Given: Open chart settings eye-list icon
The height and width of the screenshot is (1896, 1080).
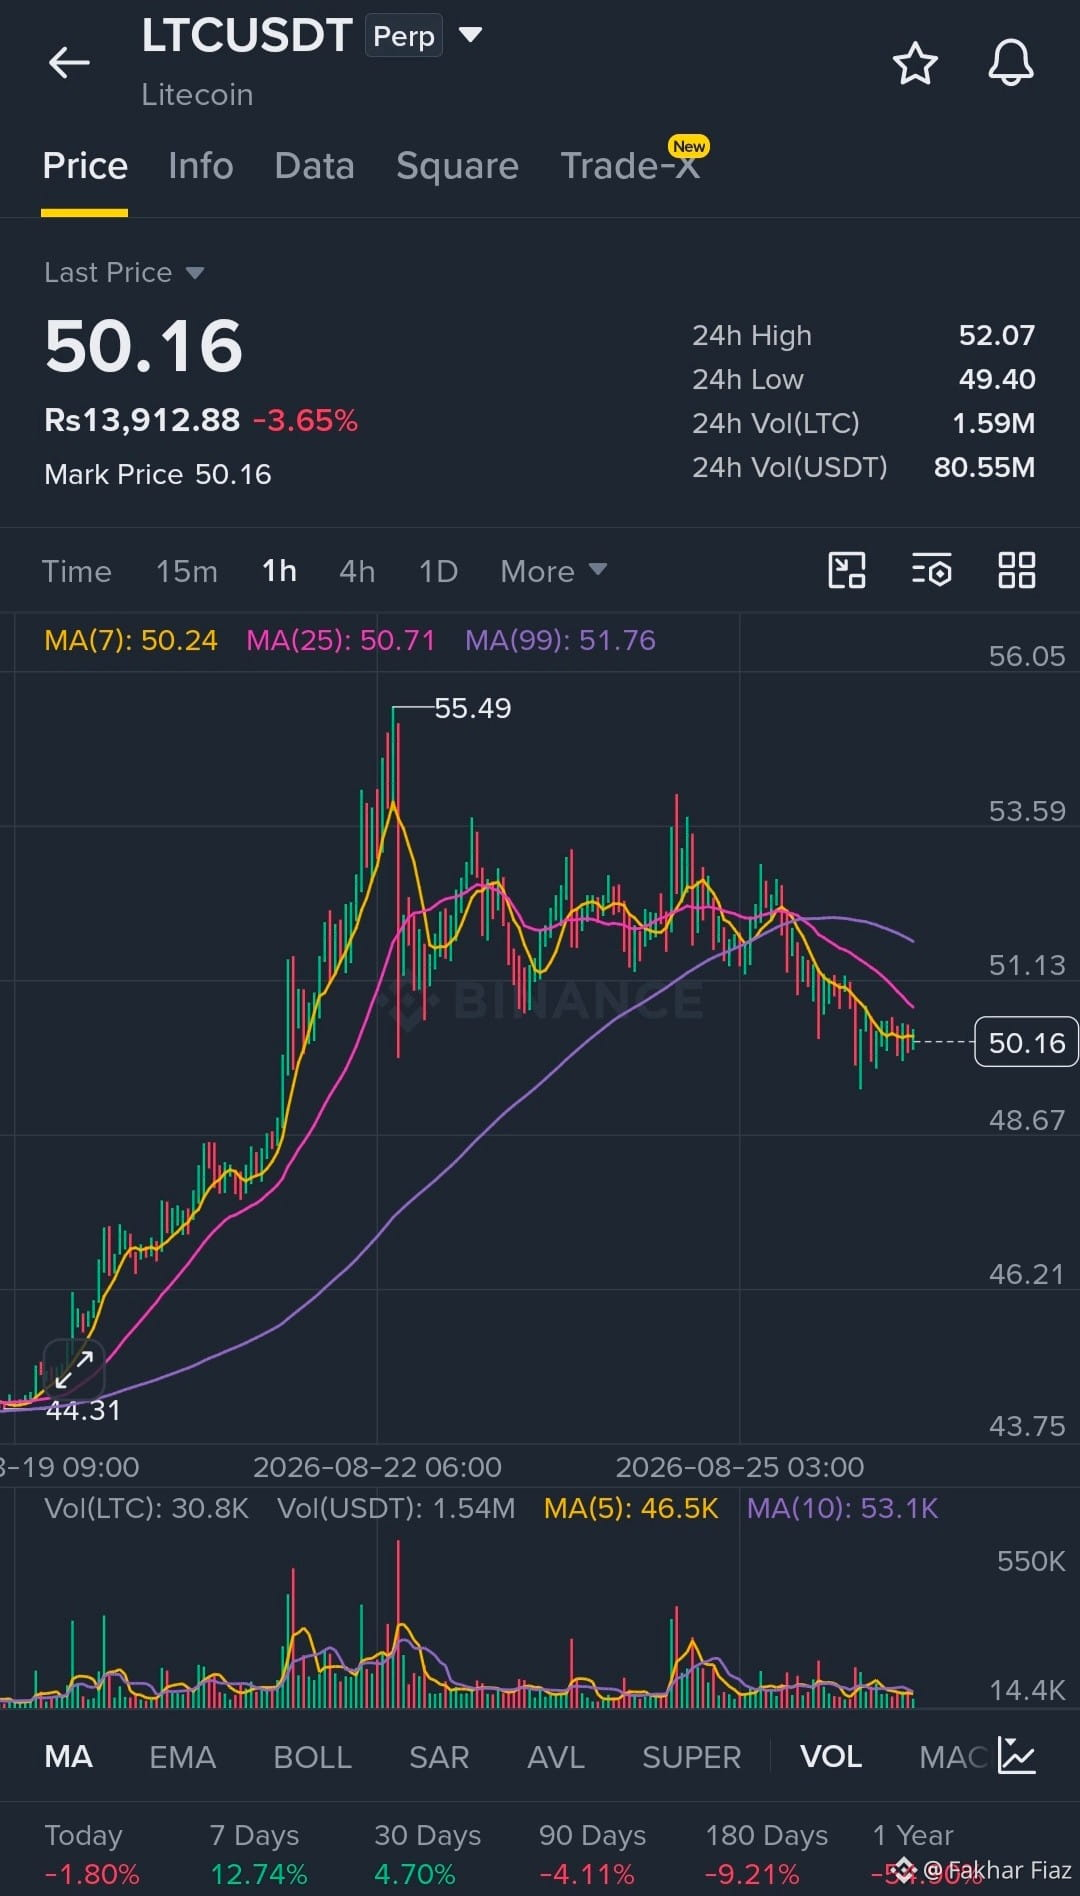Looking at the screenshot, I should tap(931, 570).
